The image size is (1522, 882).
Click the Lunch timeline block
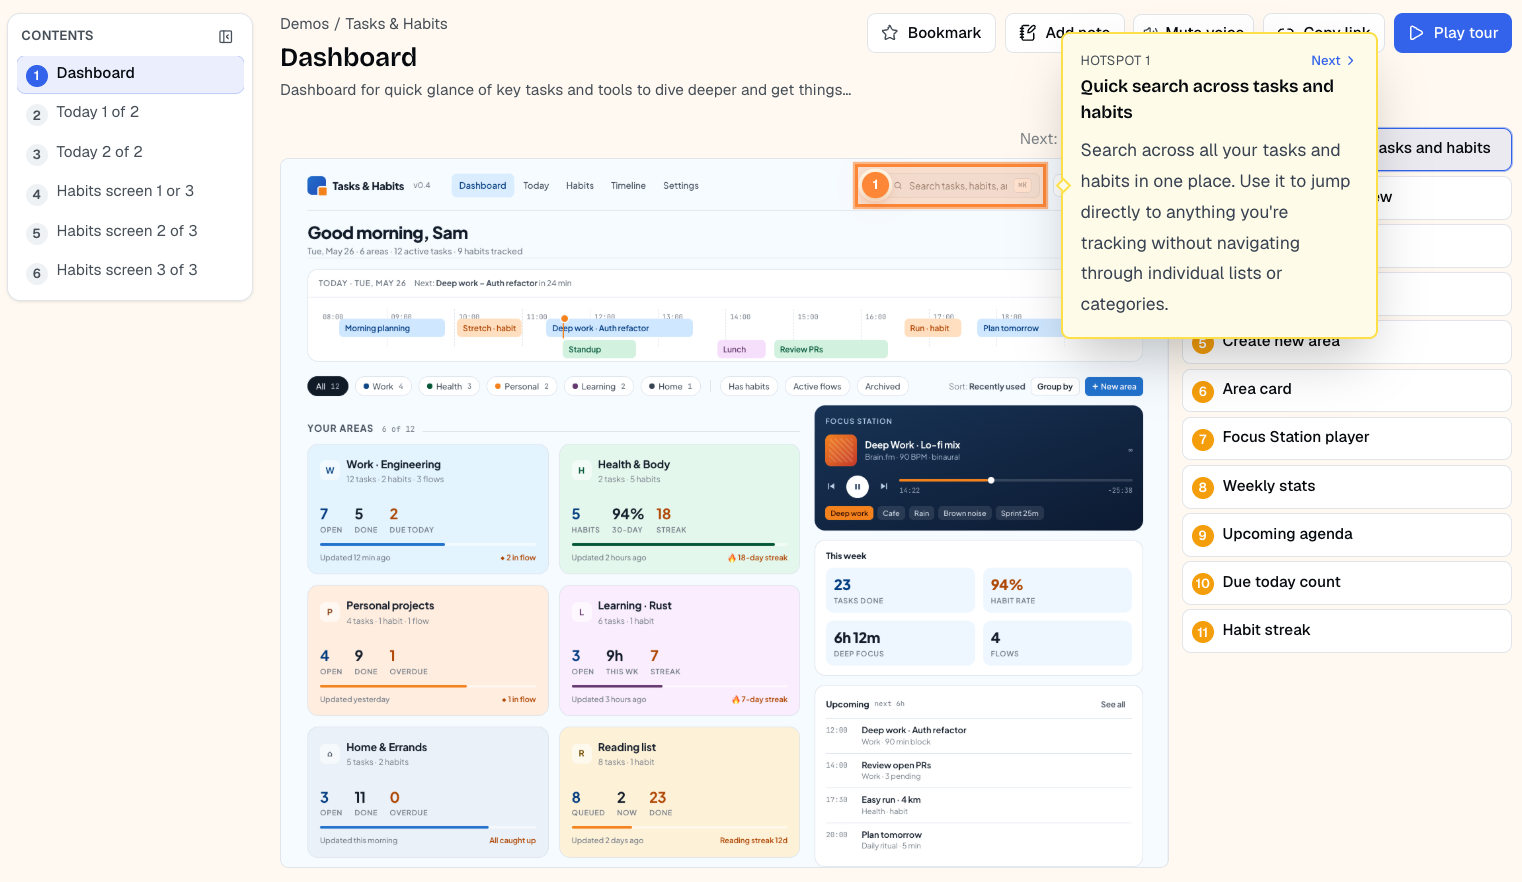pyautogui.click(x=742, y=350)
